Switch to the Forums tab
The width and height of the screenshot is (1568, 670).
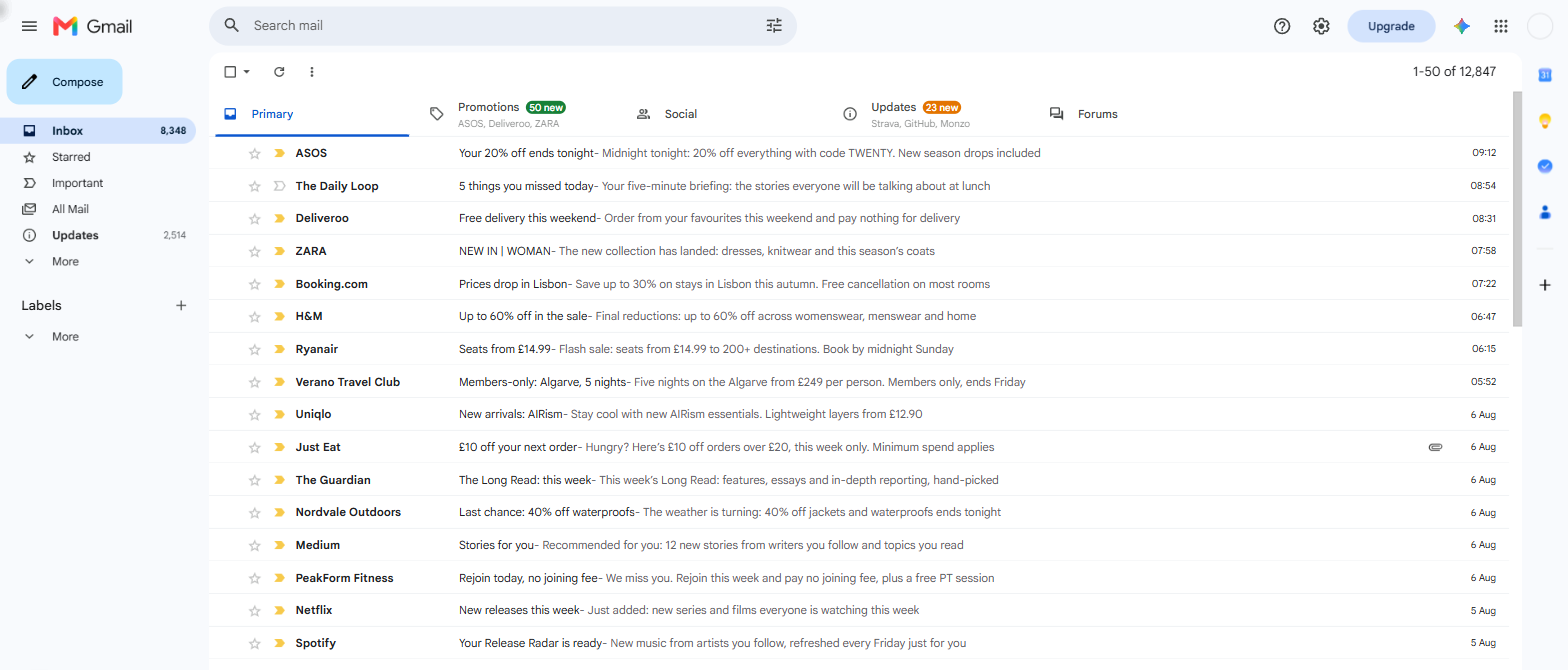(x=1140, y=114)
